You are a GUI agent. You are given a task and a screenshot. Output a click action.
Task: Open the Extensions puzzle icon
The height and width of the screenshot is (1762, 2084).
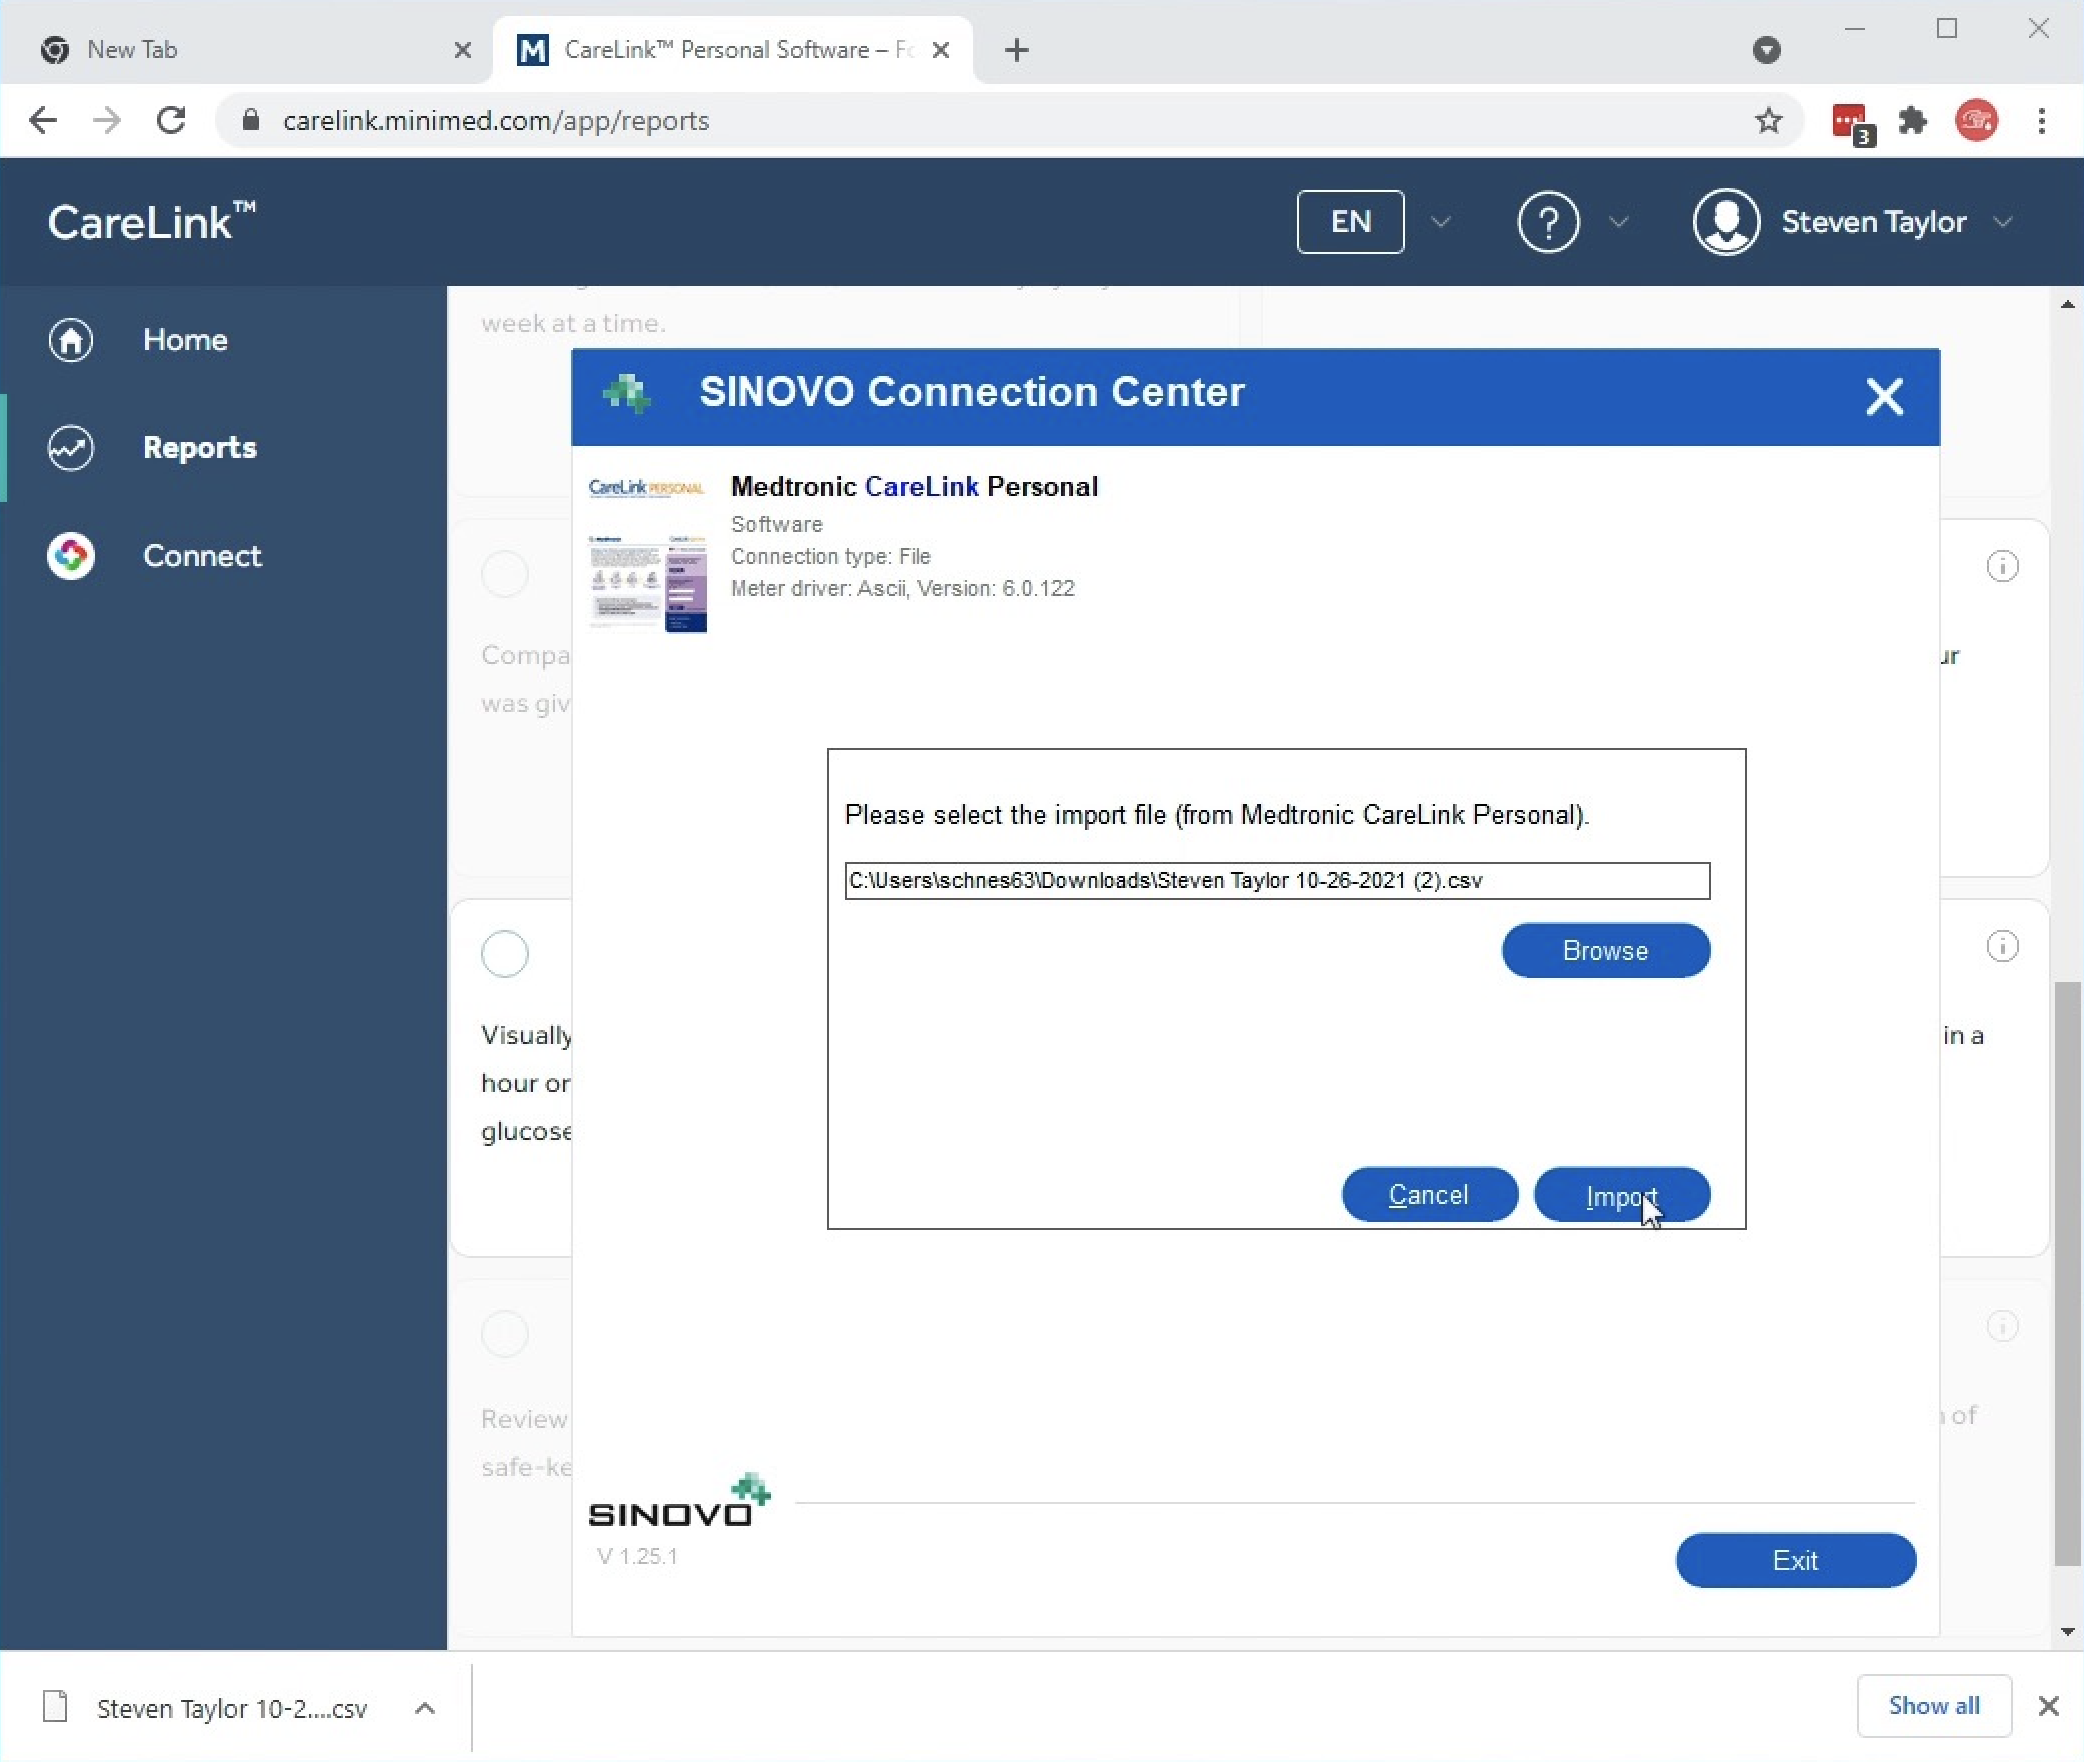(x=1912, y=120)
